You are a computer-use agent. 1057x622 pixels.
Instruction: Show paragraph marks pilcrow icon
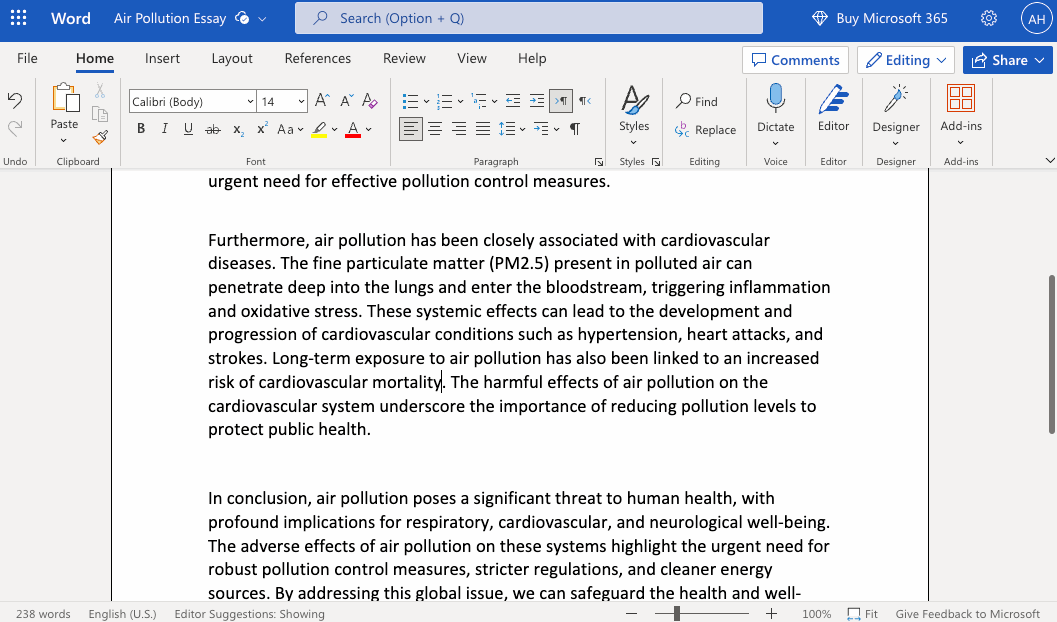coord(575,129)
